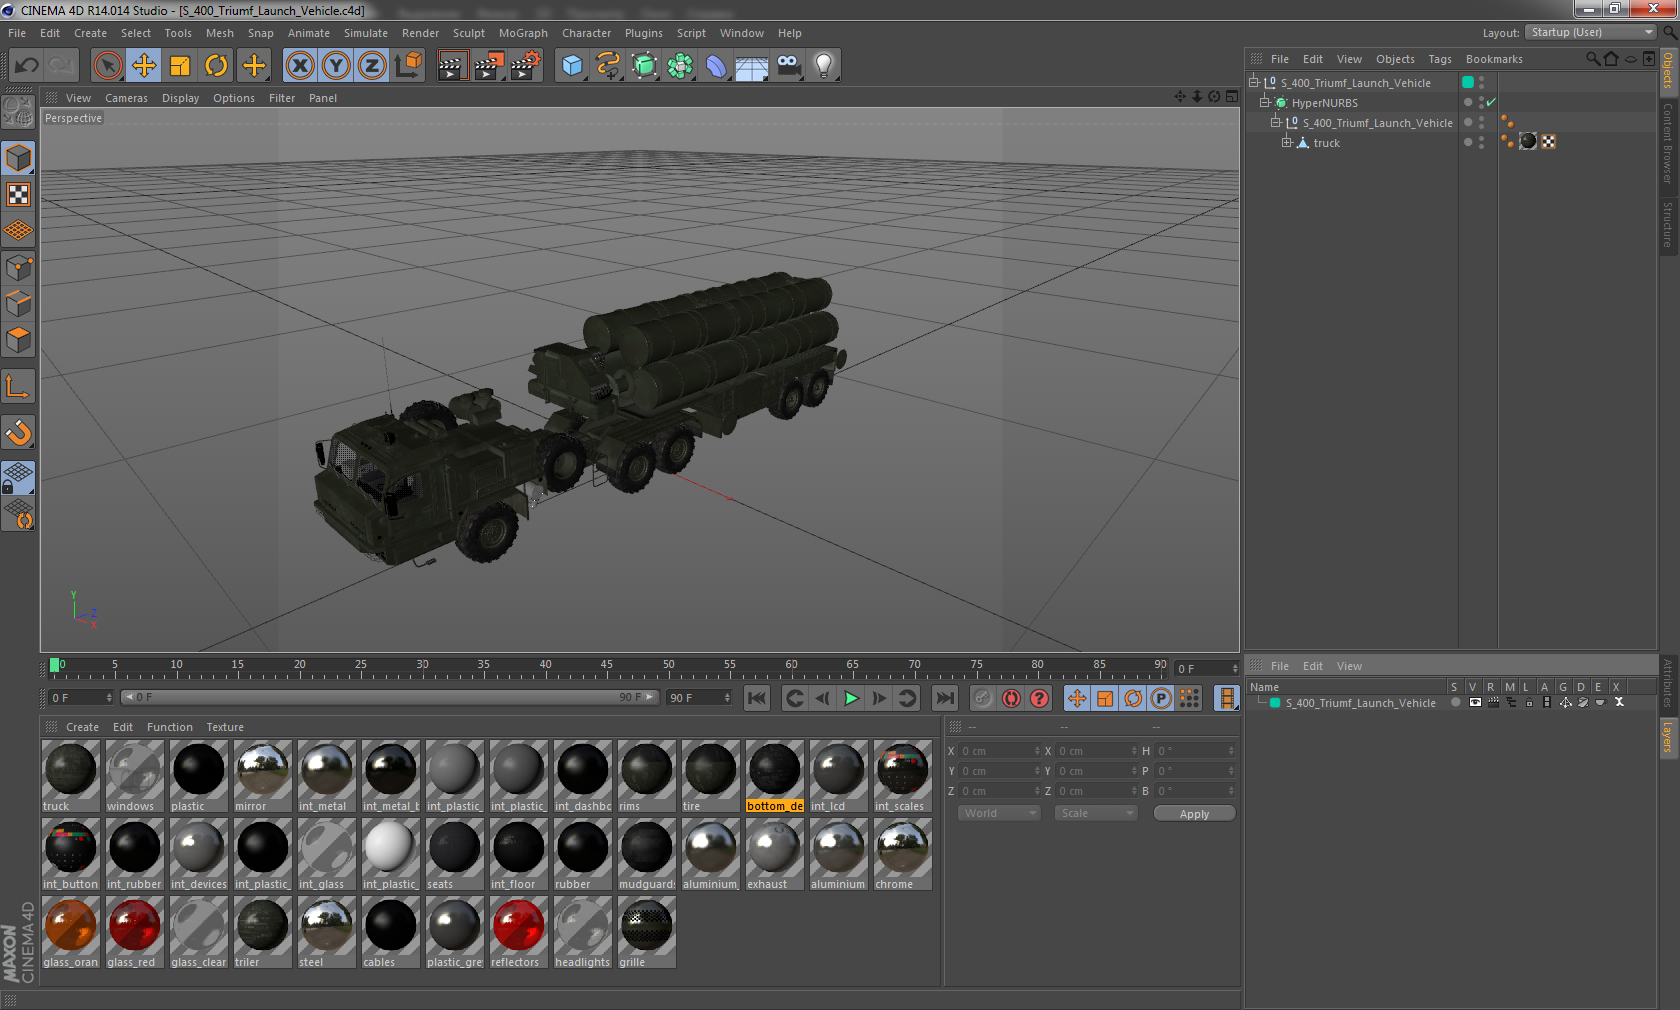1680x1010 pixels.
Task: Play the animation forward
Action: (x=851, y=698)
